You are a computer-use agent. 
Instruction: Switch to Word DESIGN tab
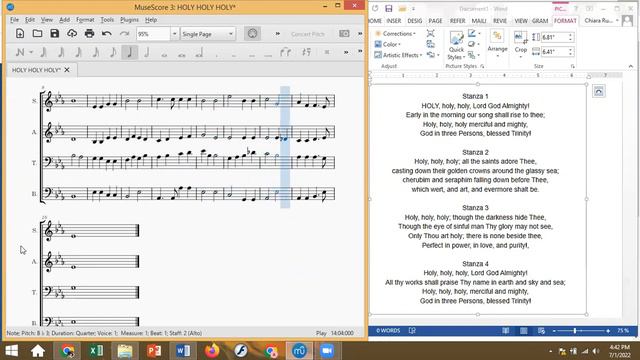click(414, 21)
